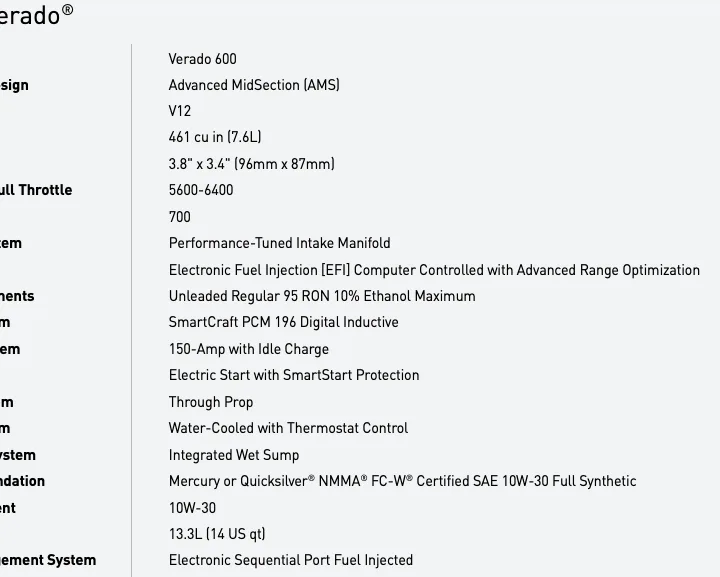Click Unleaded Regular 95 RON fuel text
Viewport: 720px width, 577px height.
tap(322, 296)
